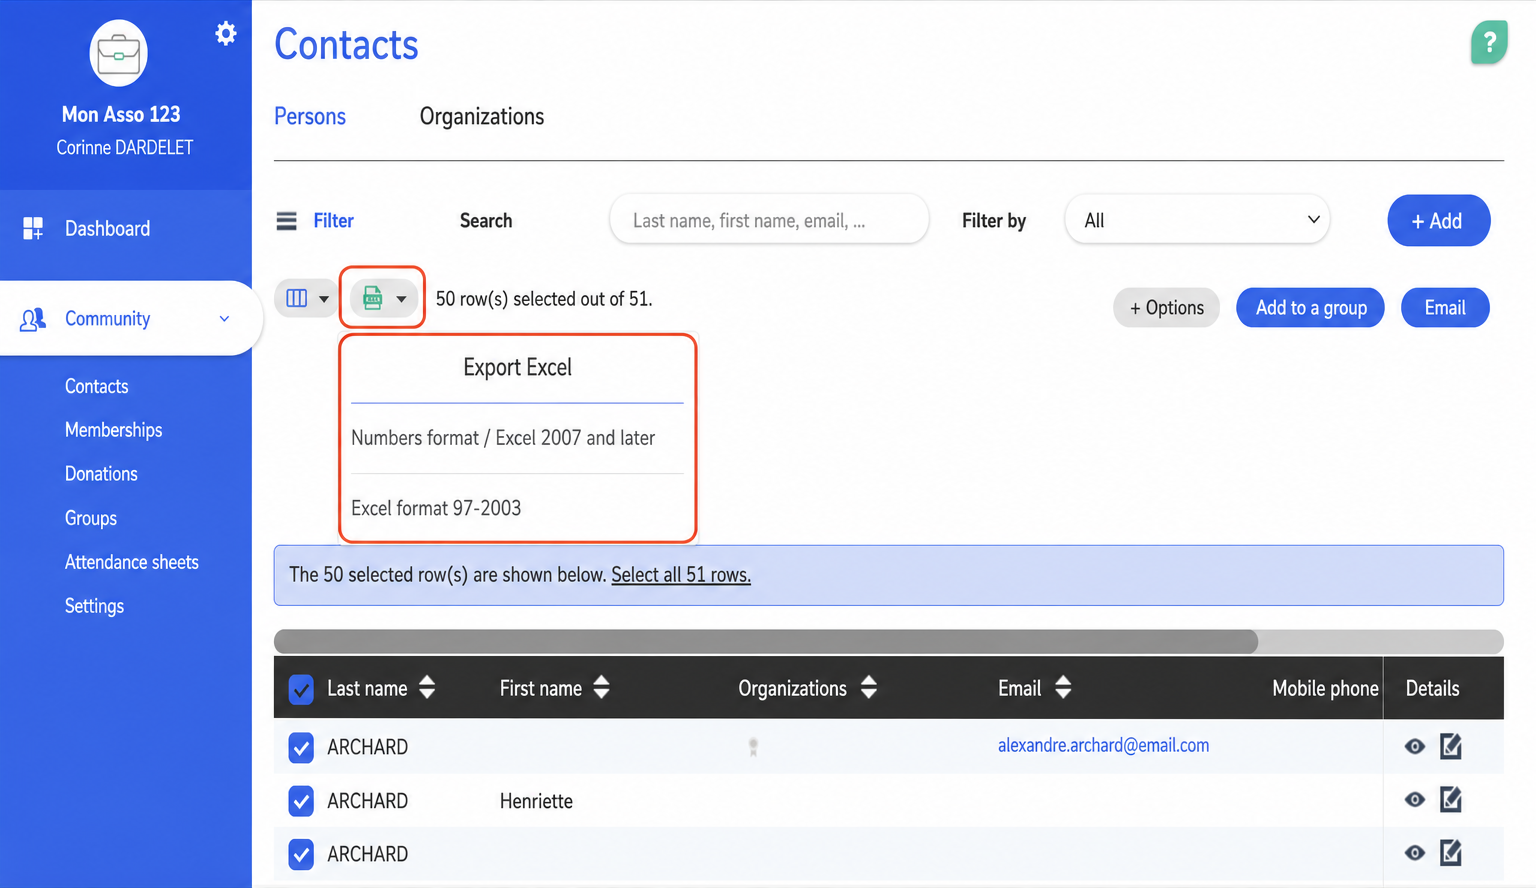1536x888 pixels.
Task: Click the Community people icon
Action: pos(33,319)
